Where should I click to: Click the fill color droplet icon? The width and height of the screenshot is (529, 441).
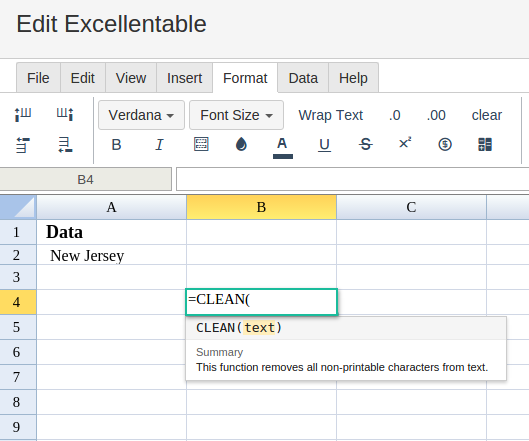[241, 144]
